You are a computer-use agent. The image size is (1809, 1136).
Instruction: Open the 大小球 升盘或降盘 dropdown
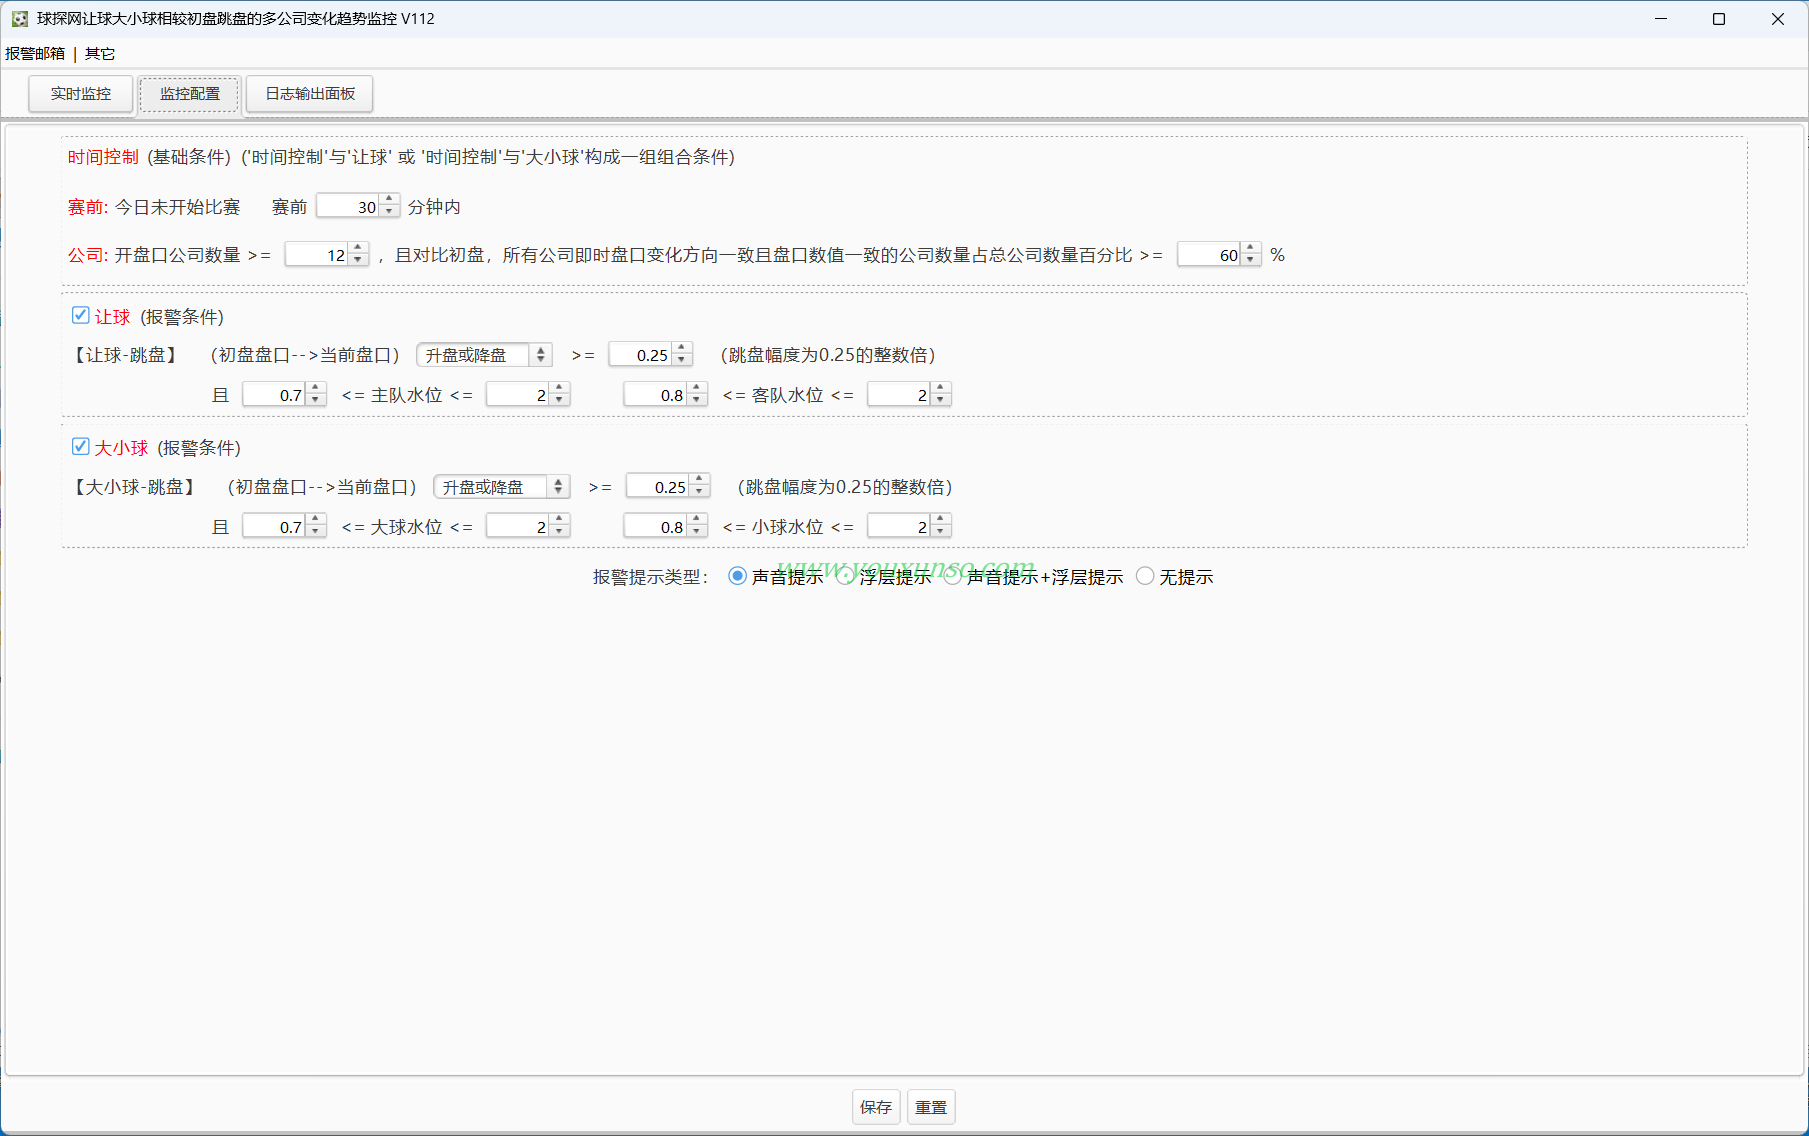tap(501, 487)
